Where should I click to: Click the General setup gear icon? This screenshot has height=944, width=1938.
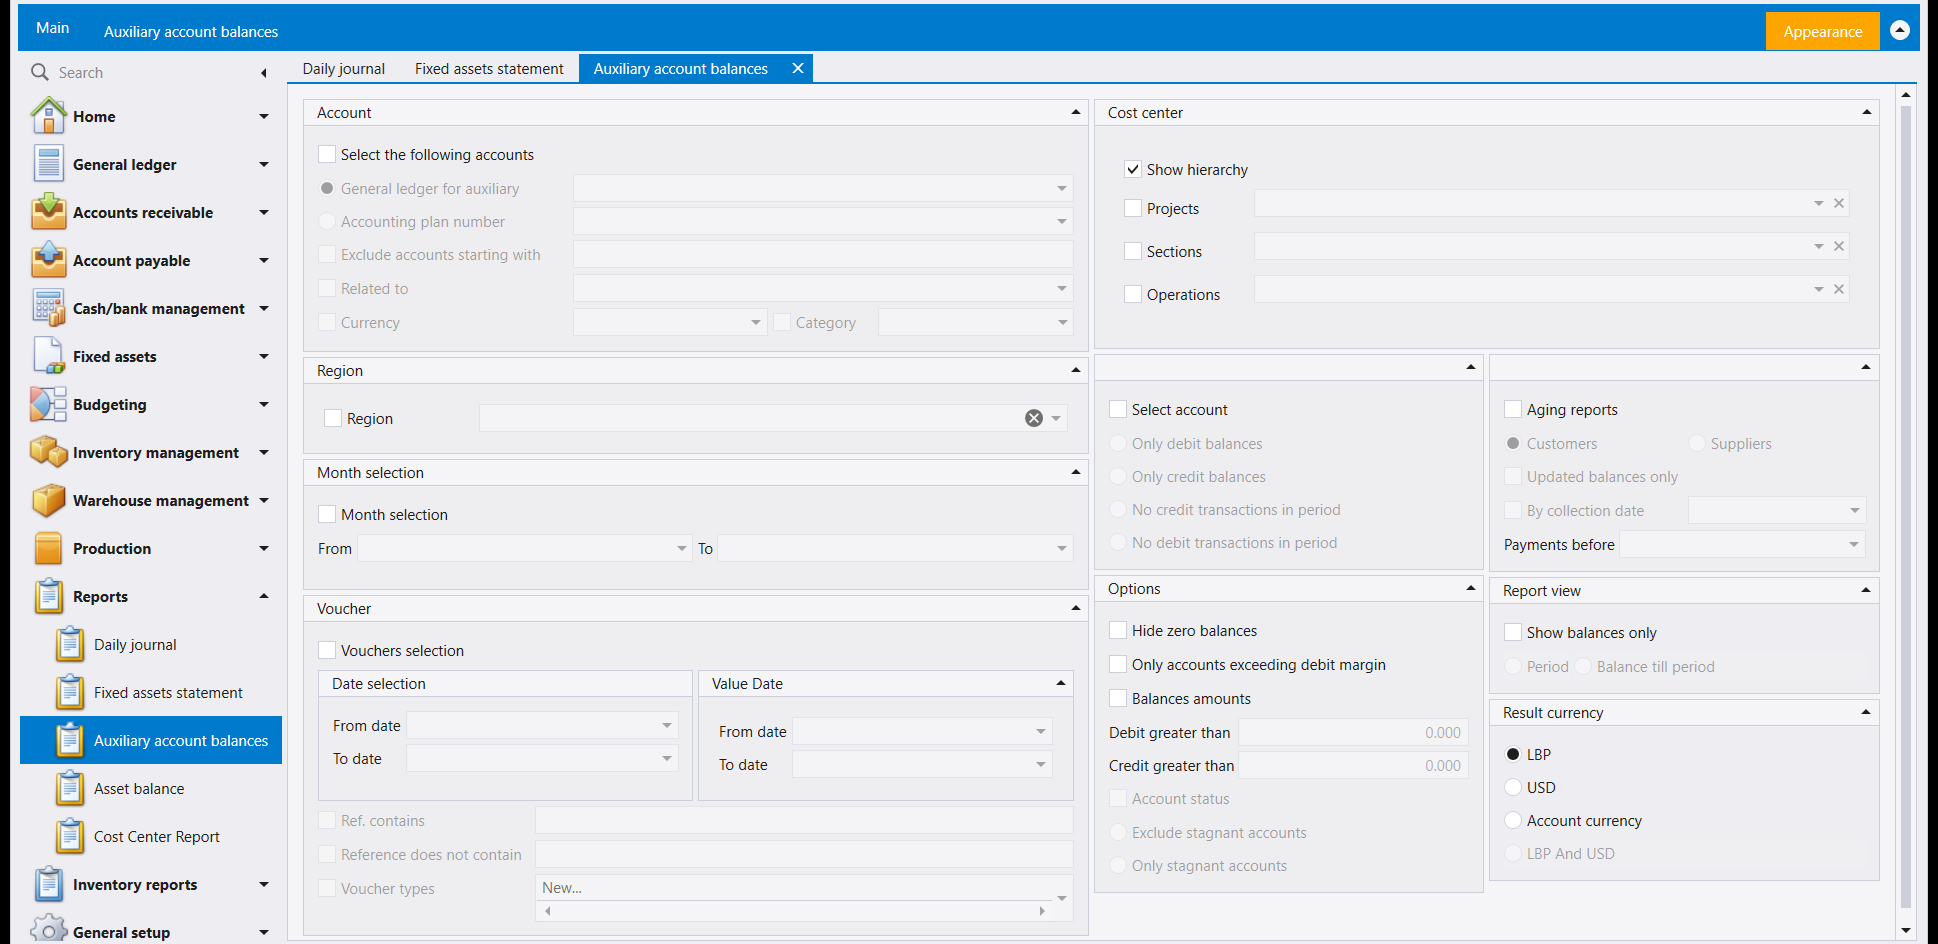(48, 930)
